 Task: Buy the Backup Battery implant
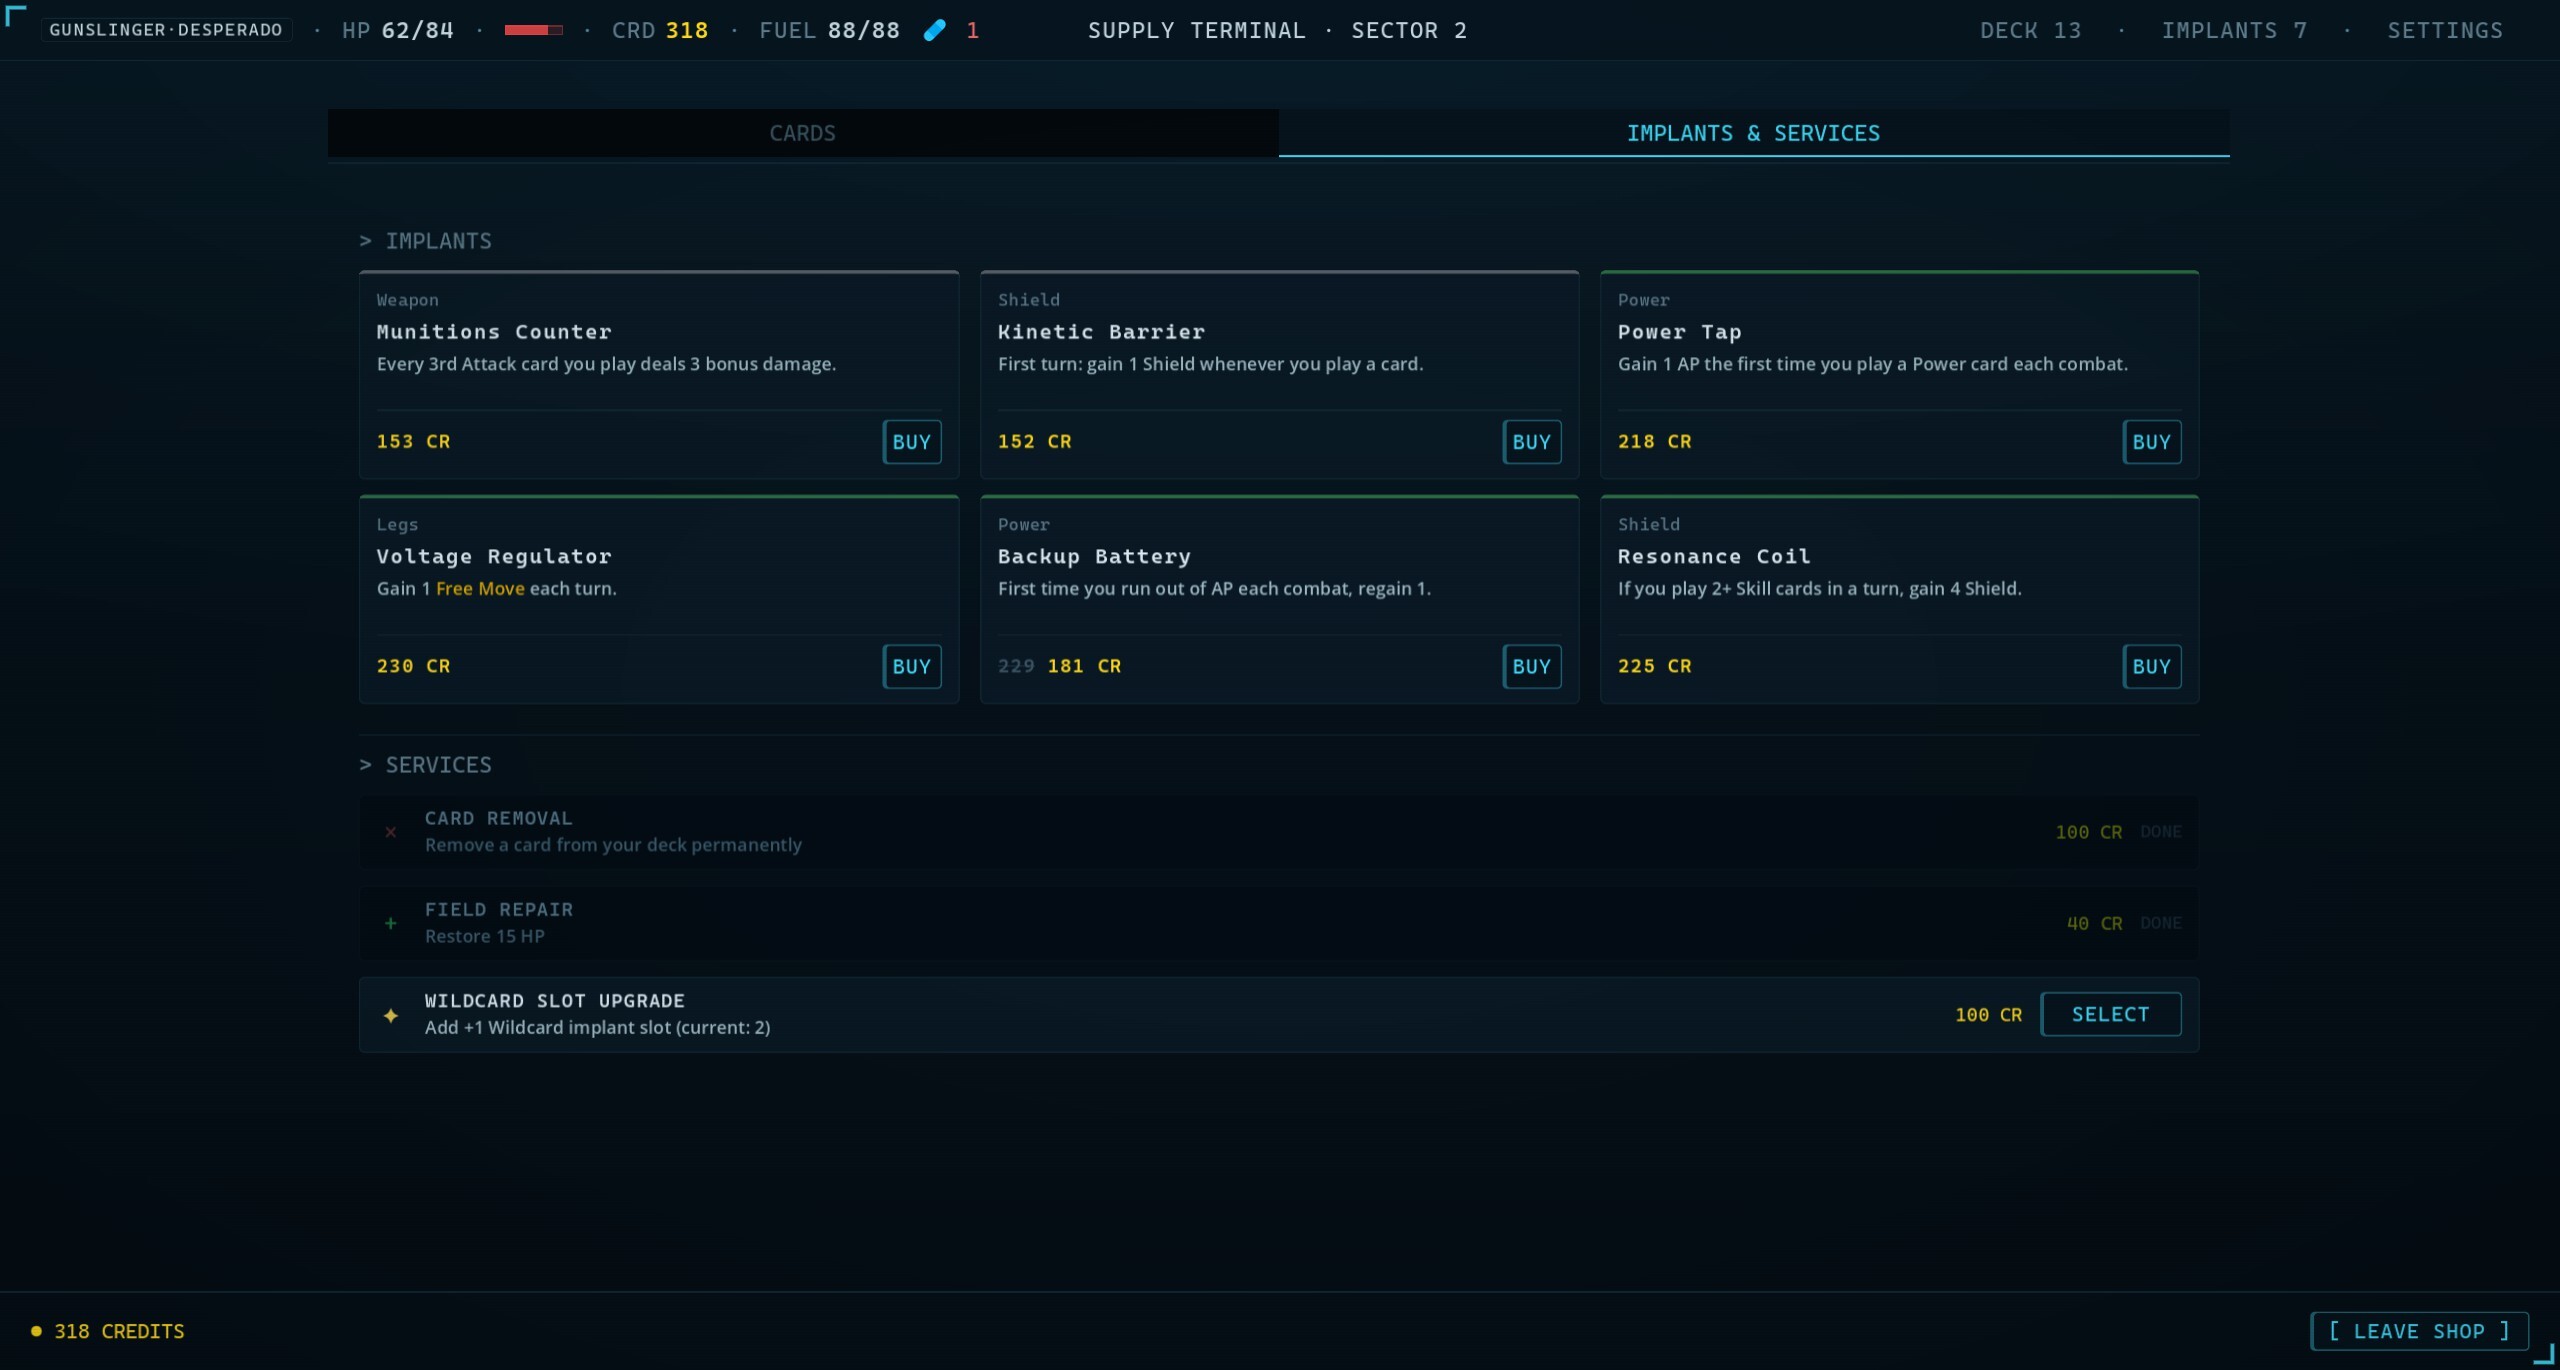[1531, 666]
